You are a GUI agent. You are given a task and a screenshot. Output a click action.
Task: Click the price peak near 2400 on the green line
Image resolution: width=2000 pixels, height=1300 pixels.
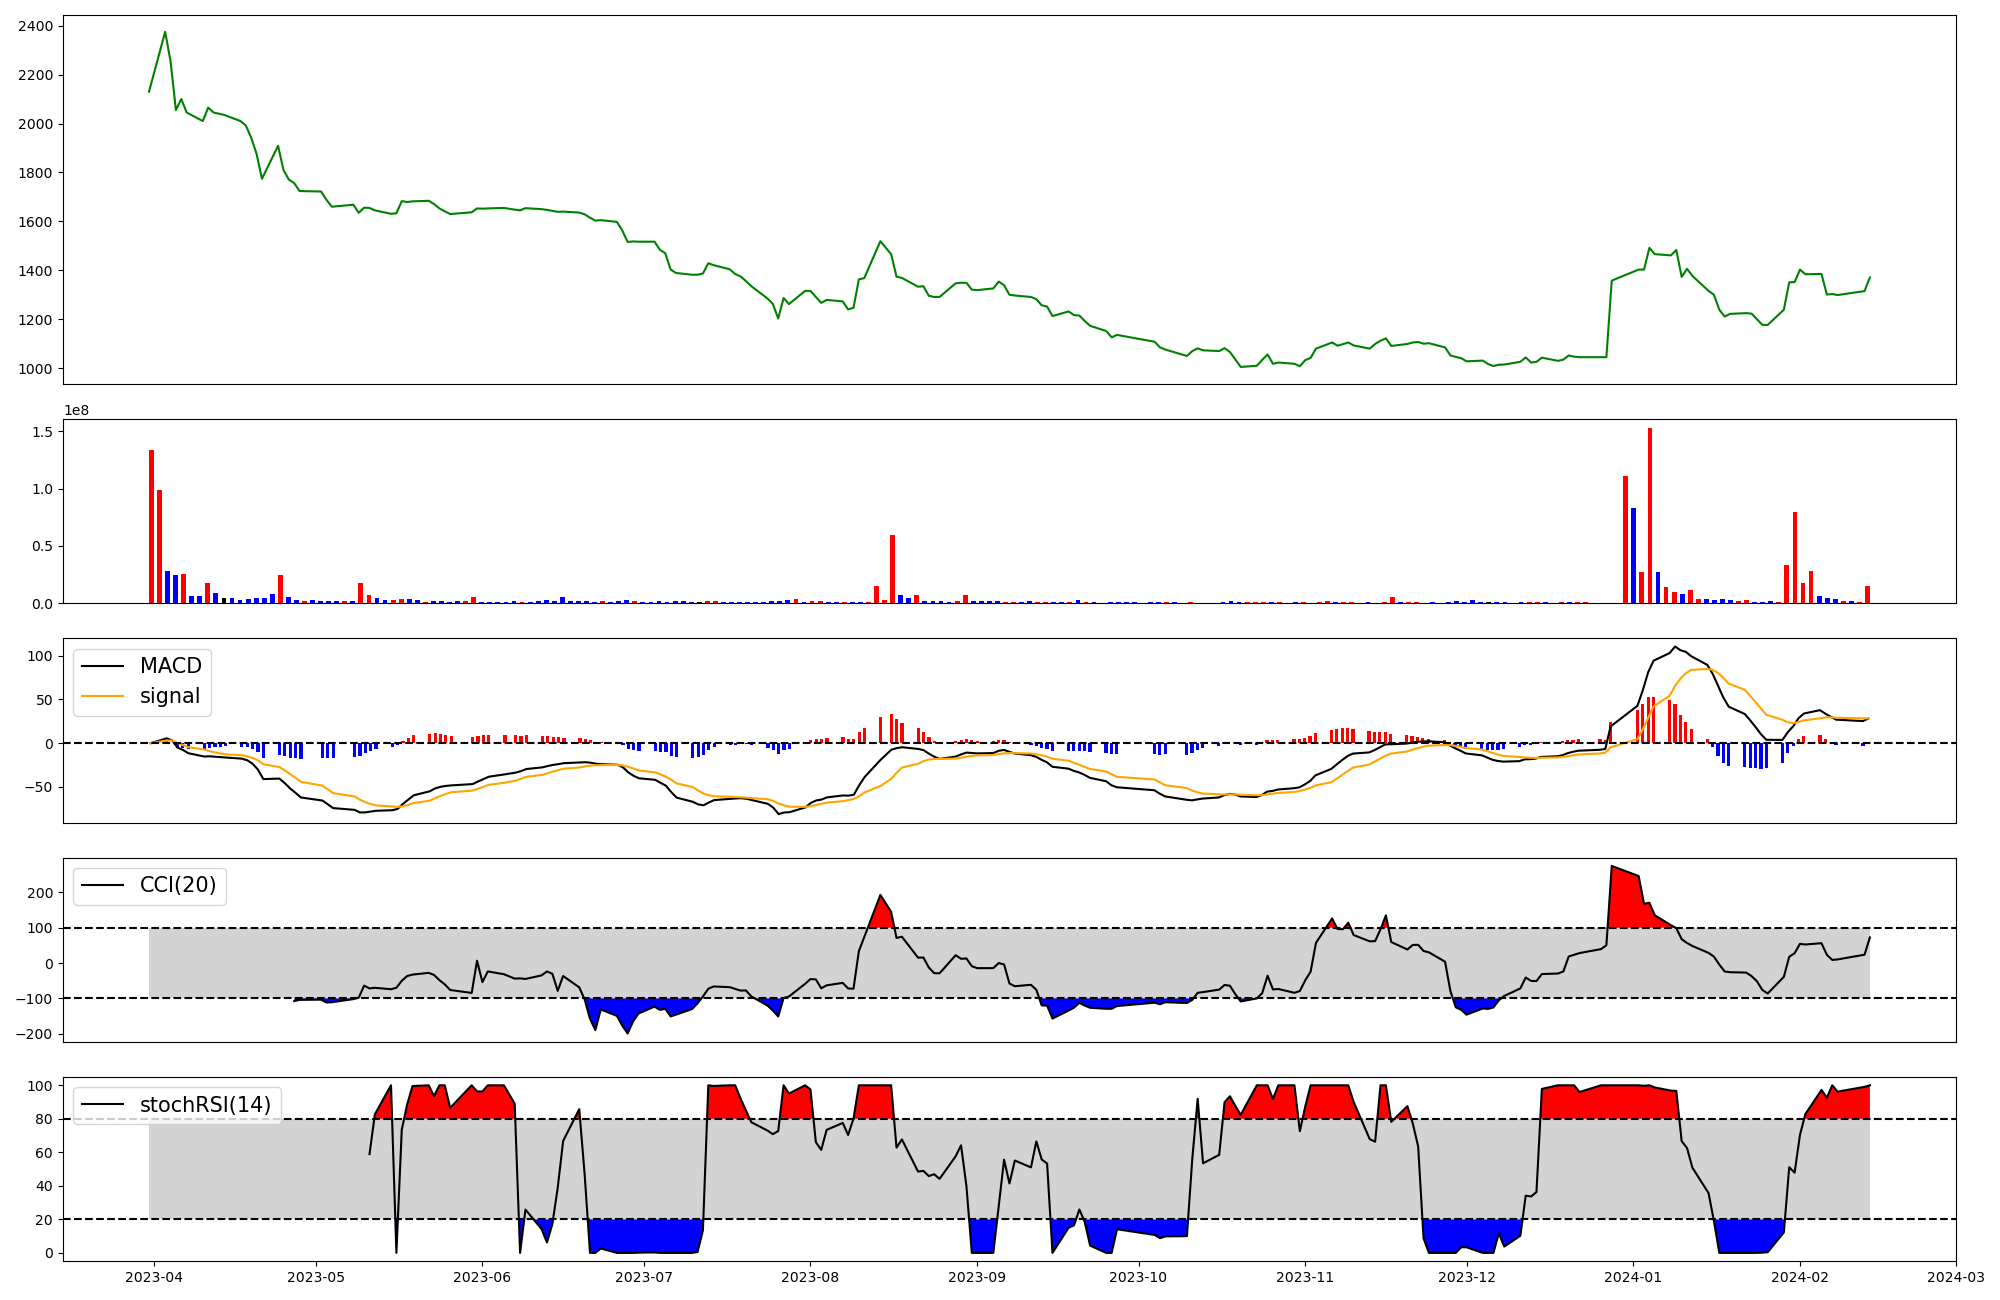(165, 33)
